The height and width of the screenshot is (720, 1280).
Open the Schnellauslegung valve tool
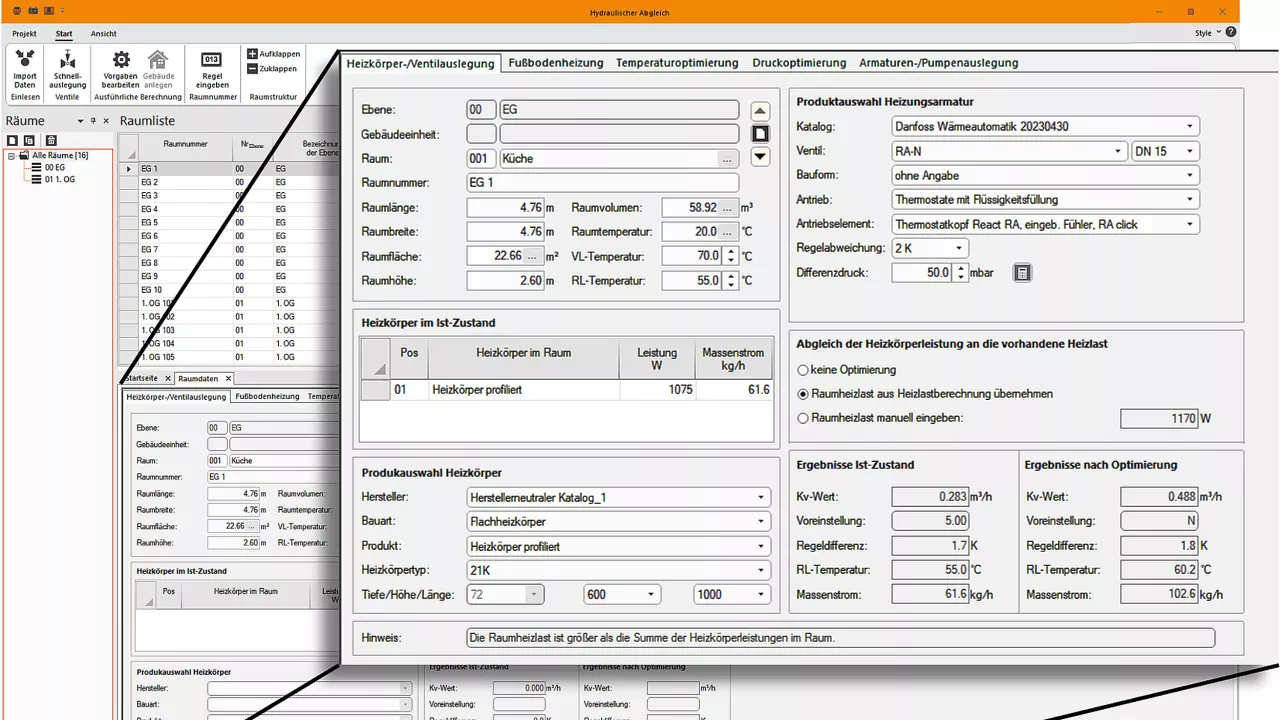67,62
